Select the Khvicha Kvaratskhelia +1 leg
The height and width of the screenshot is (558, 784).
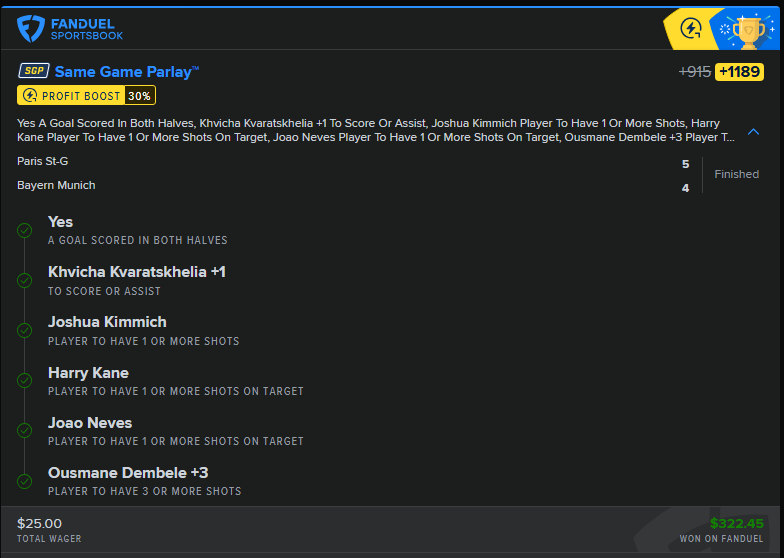(x=136, y=272)
